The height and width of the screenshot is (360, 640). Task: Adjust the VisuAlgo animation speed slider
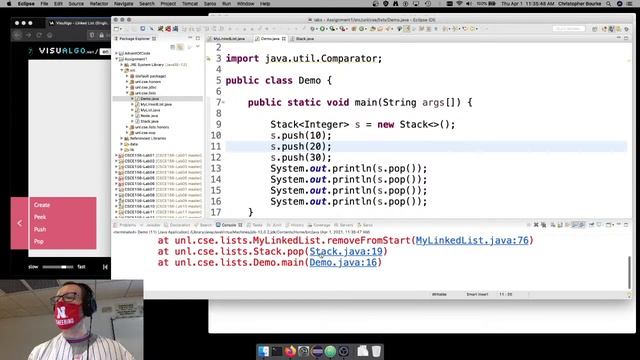tap(57, 267)
